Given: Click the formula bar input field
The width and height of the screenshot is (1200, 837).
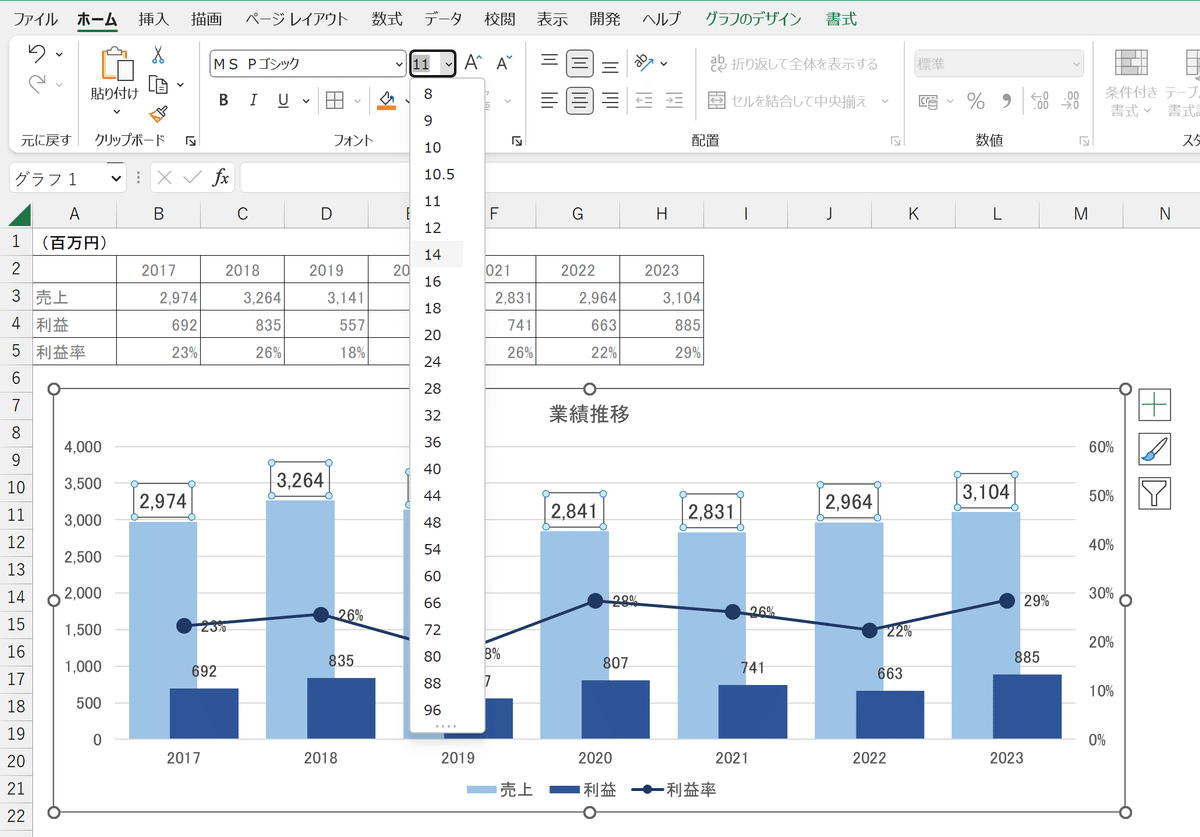Looking at the screenshot, I should (x=719, y=178).
